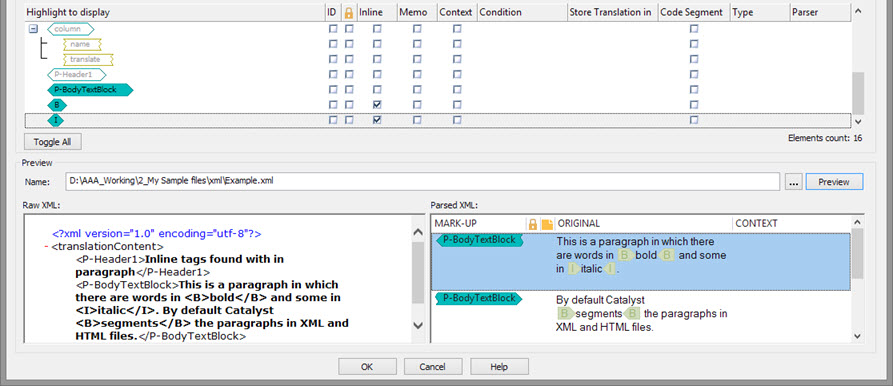Click the Code Segment column header
Image resolution: width=893 pixels, height=386 pixels.
pyautogui.click(x=694, y=13)
